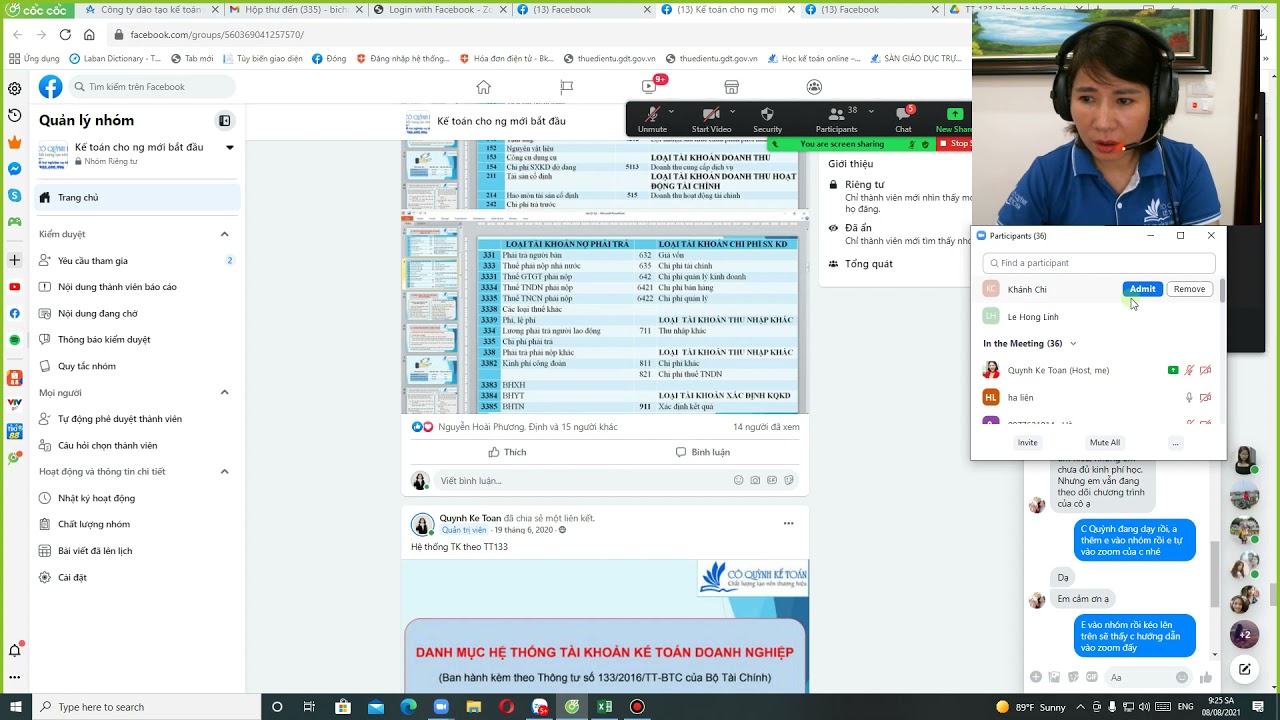The height and width of the screenshot is (720, 1280).
Task: Open Messenger in Coc Coc sidebar
Action: (14, 169)
